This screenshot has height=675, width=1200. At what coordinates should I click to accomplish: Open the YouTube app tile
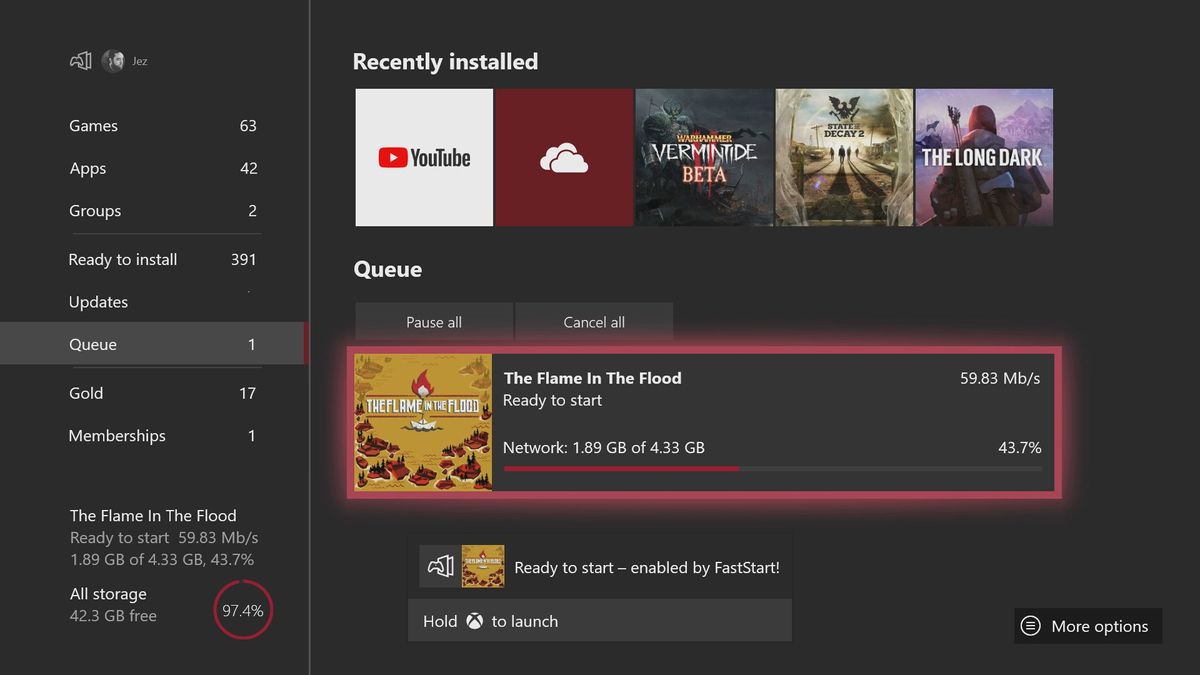click(424, 156)
